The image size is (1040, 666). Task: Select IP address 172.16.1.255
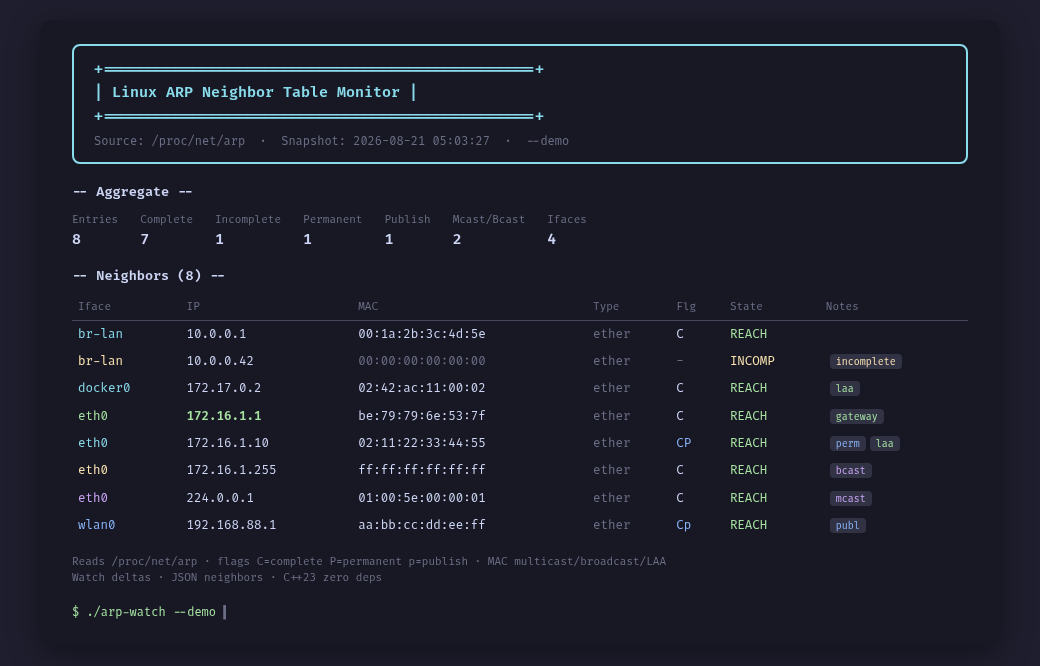[231, 470]
